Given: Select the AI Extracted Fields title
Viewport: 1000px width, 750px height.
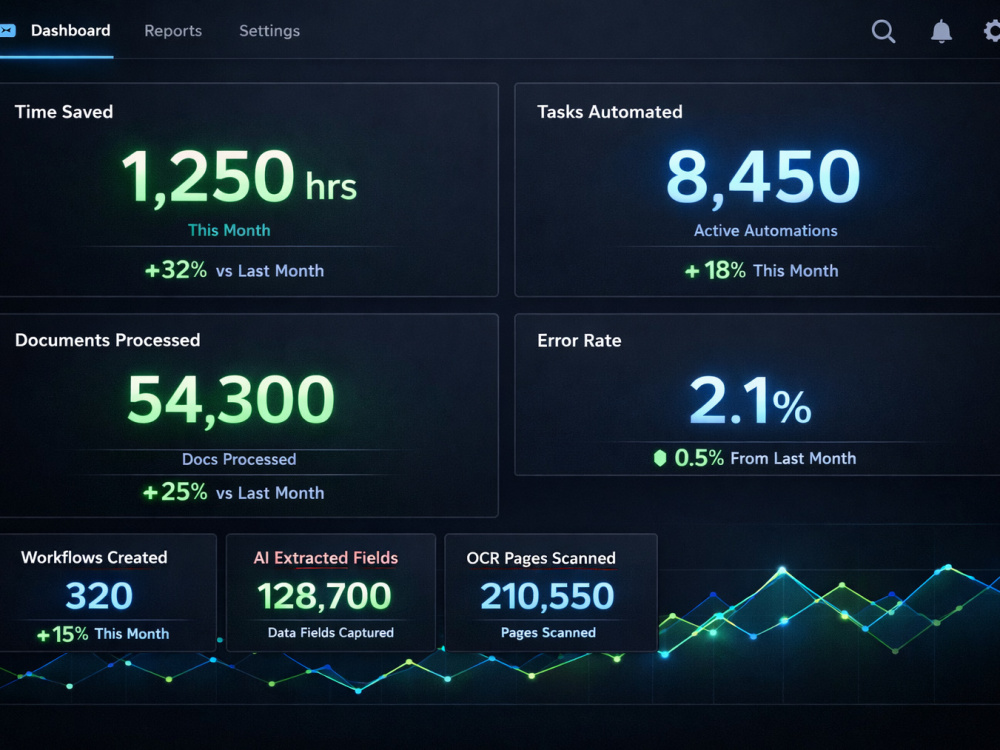Looking at the screenshot, I should point(326,558).
